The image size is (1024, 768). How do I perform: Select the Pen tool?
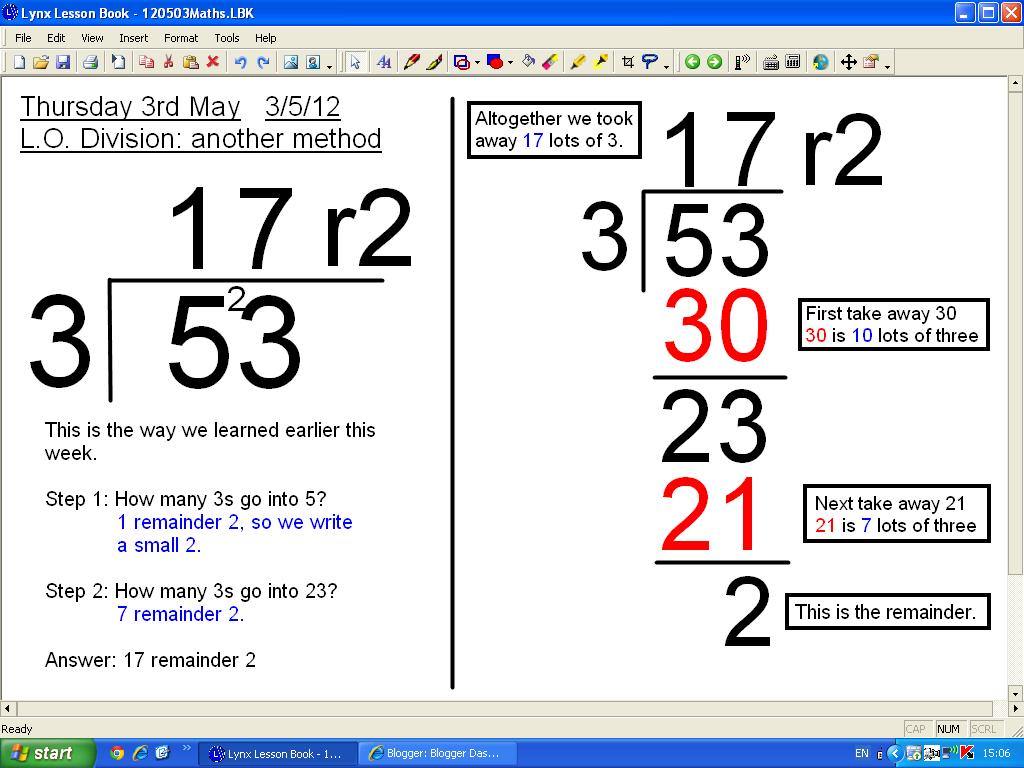tap(412, 62)
